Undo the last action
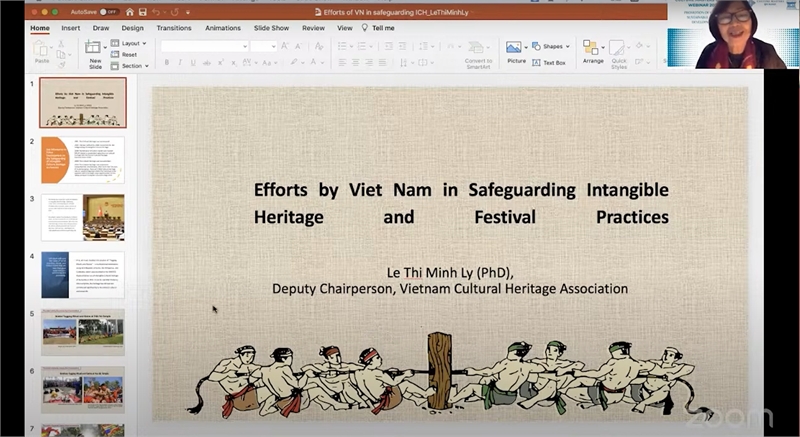 coord(157,12)
